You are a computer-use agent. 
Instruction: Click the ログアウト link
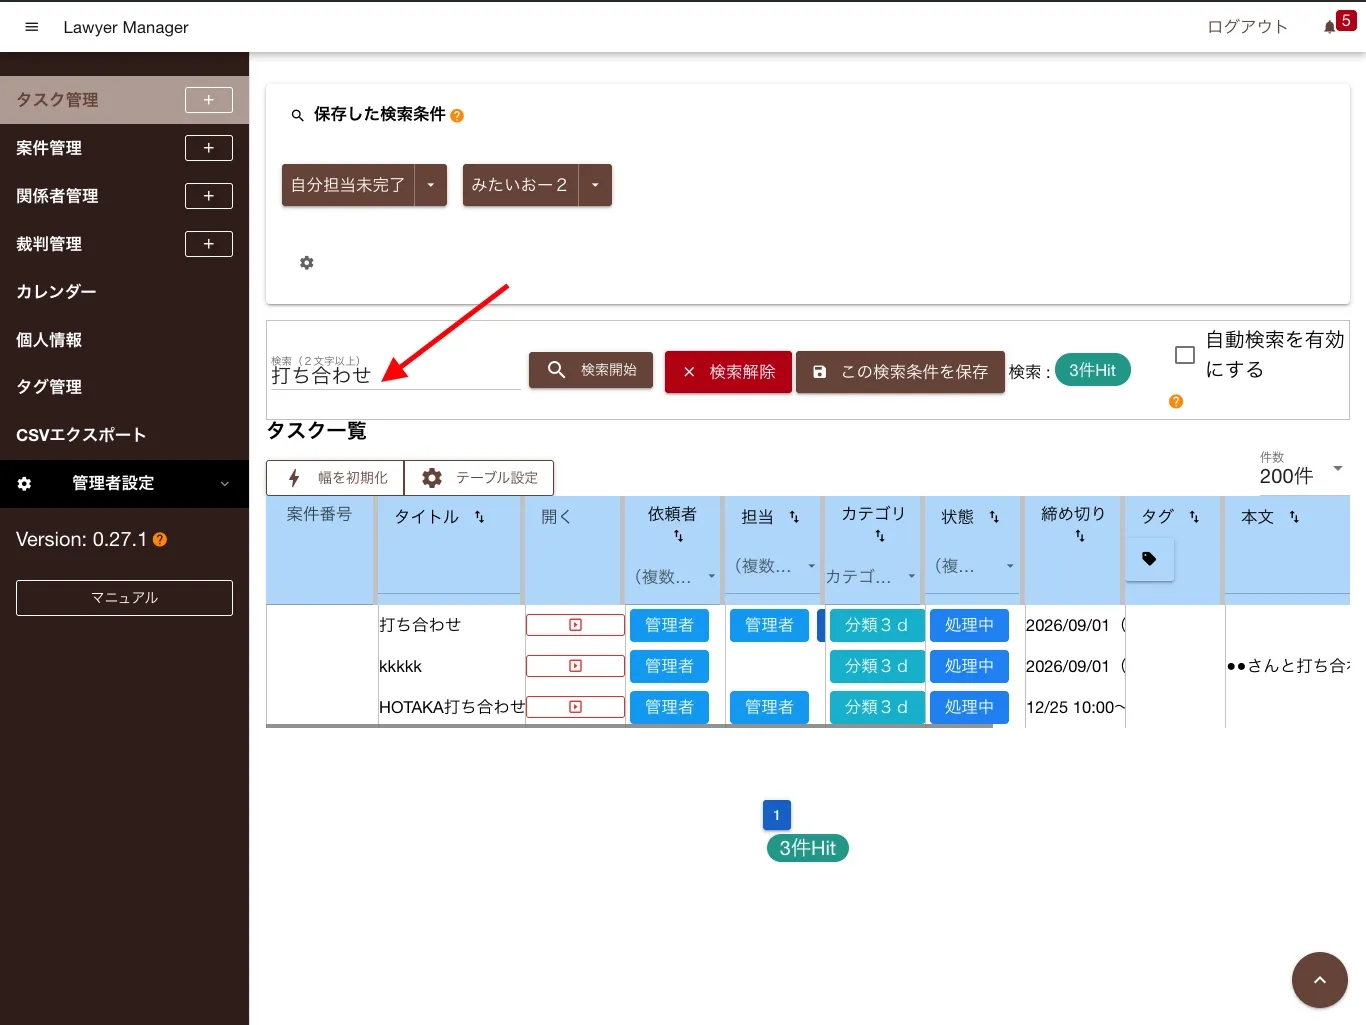[1247, 27]
